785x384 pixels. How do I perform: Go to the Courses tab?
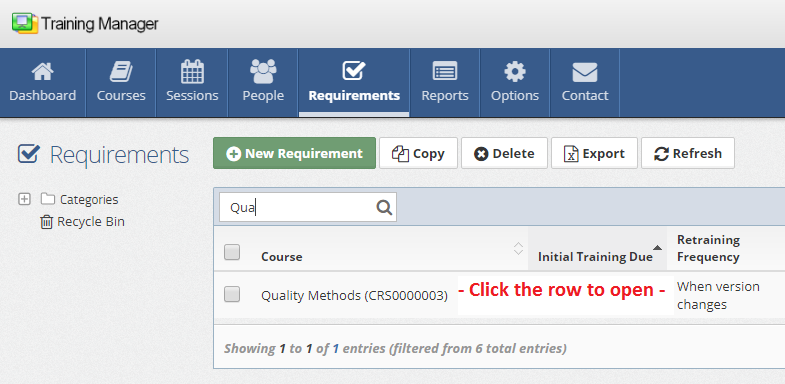point(121,83)
